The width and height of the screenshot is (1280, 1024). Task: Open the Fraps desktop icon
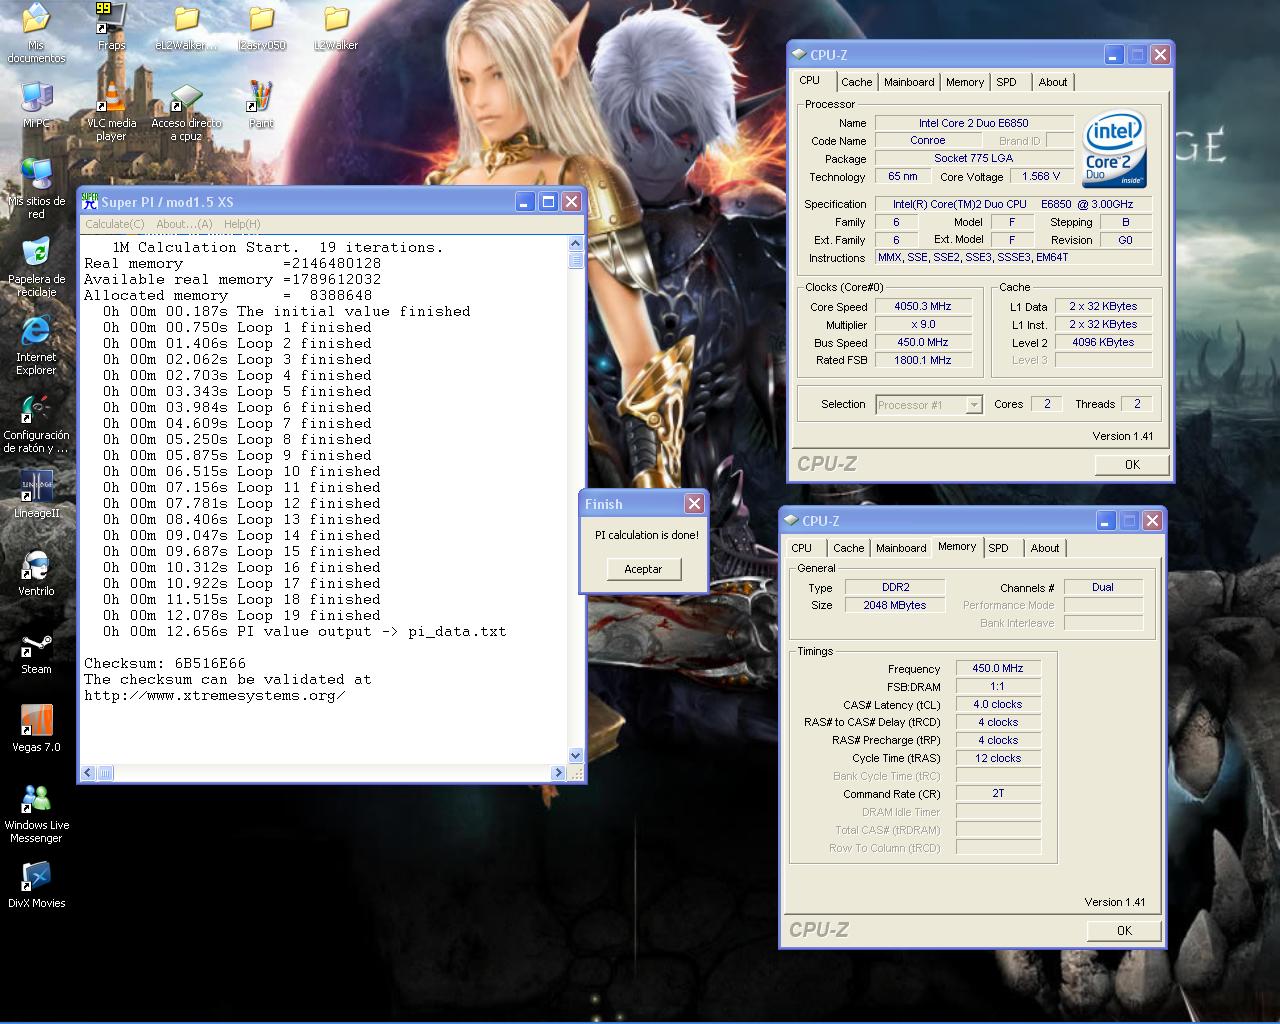[111, 22]
